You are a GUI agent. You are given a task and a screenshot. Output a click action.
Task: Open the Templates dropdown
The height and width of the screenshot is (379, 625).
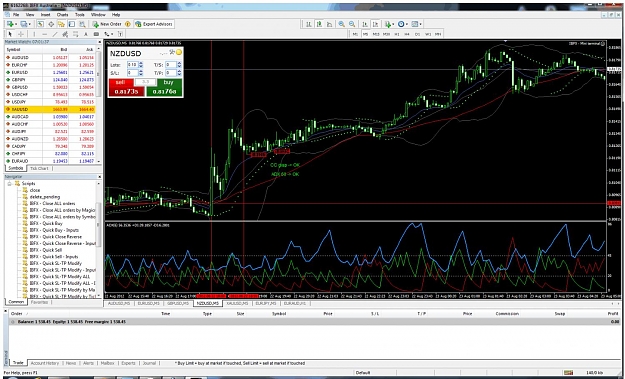click(417, 24)
